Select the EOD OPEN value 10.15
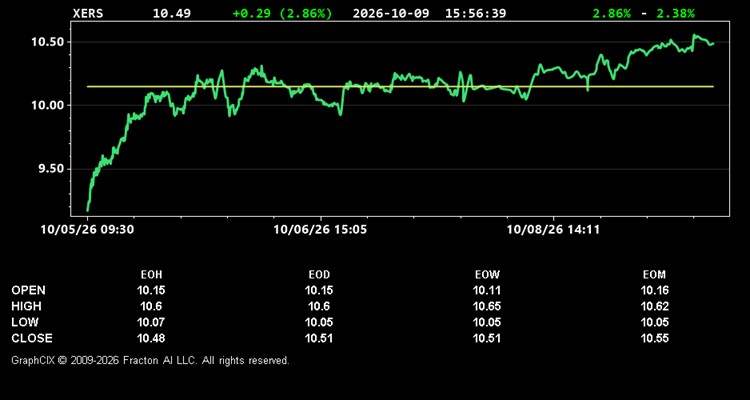Image resolution: width=750 pixels, height=400 pixels. tap(319, 290)
